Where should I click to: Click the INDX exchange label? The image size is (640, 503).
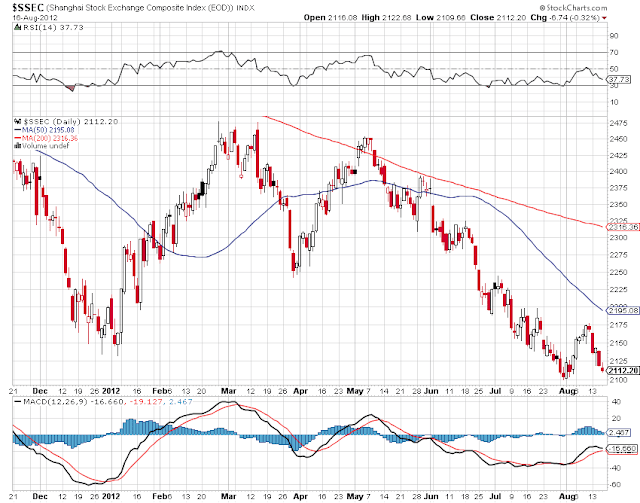click(x=246, y=8)
